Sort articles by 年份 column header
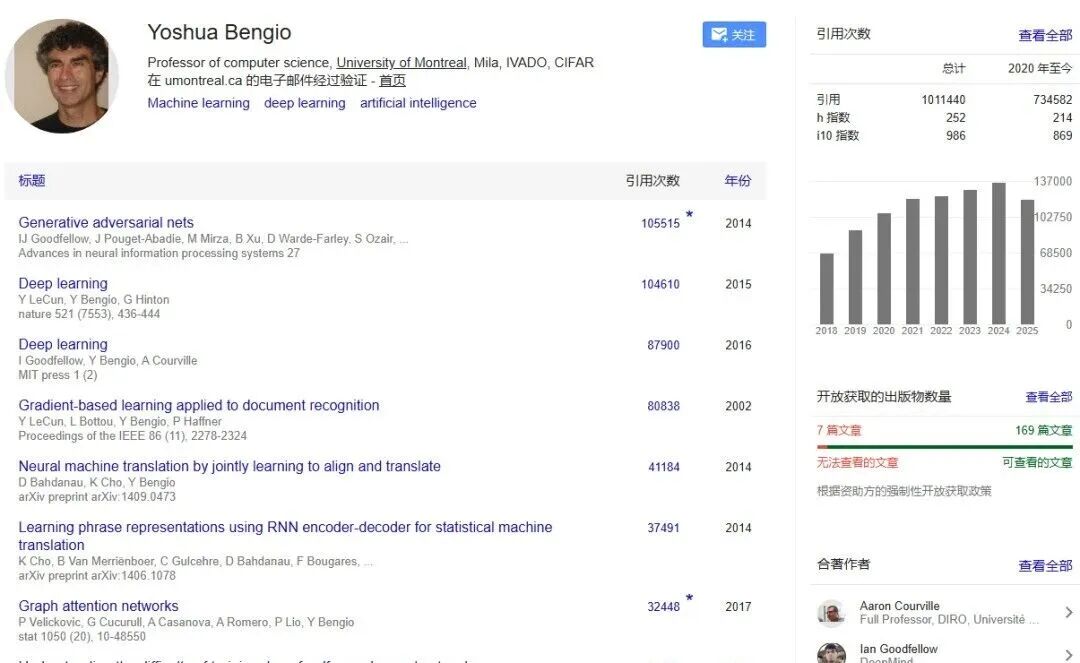Screen dimensions: 1080x663 click(738, 180)
